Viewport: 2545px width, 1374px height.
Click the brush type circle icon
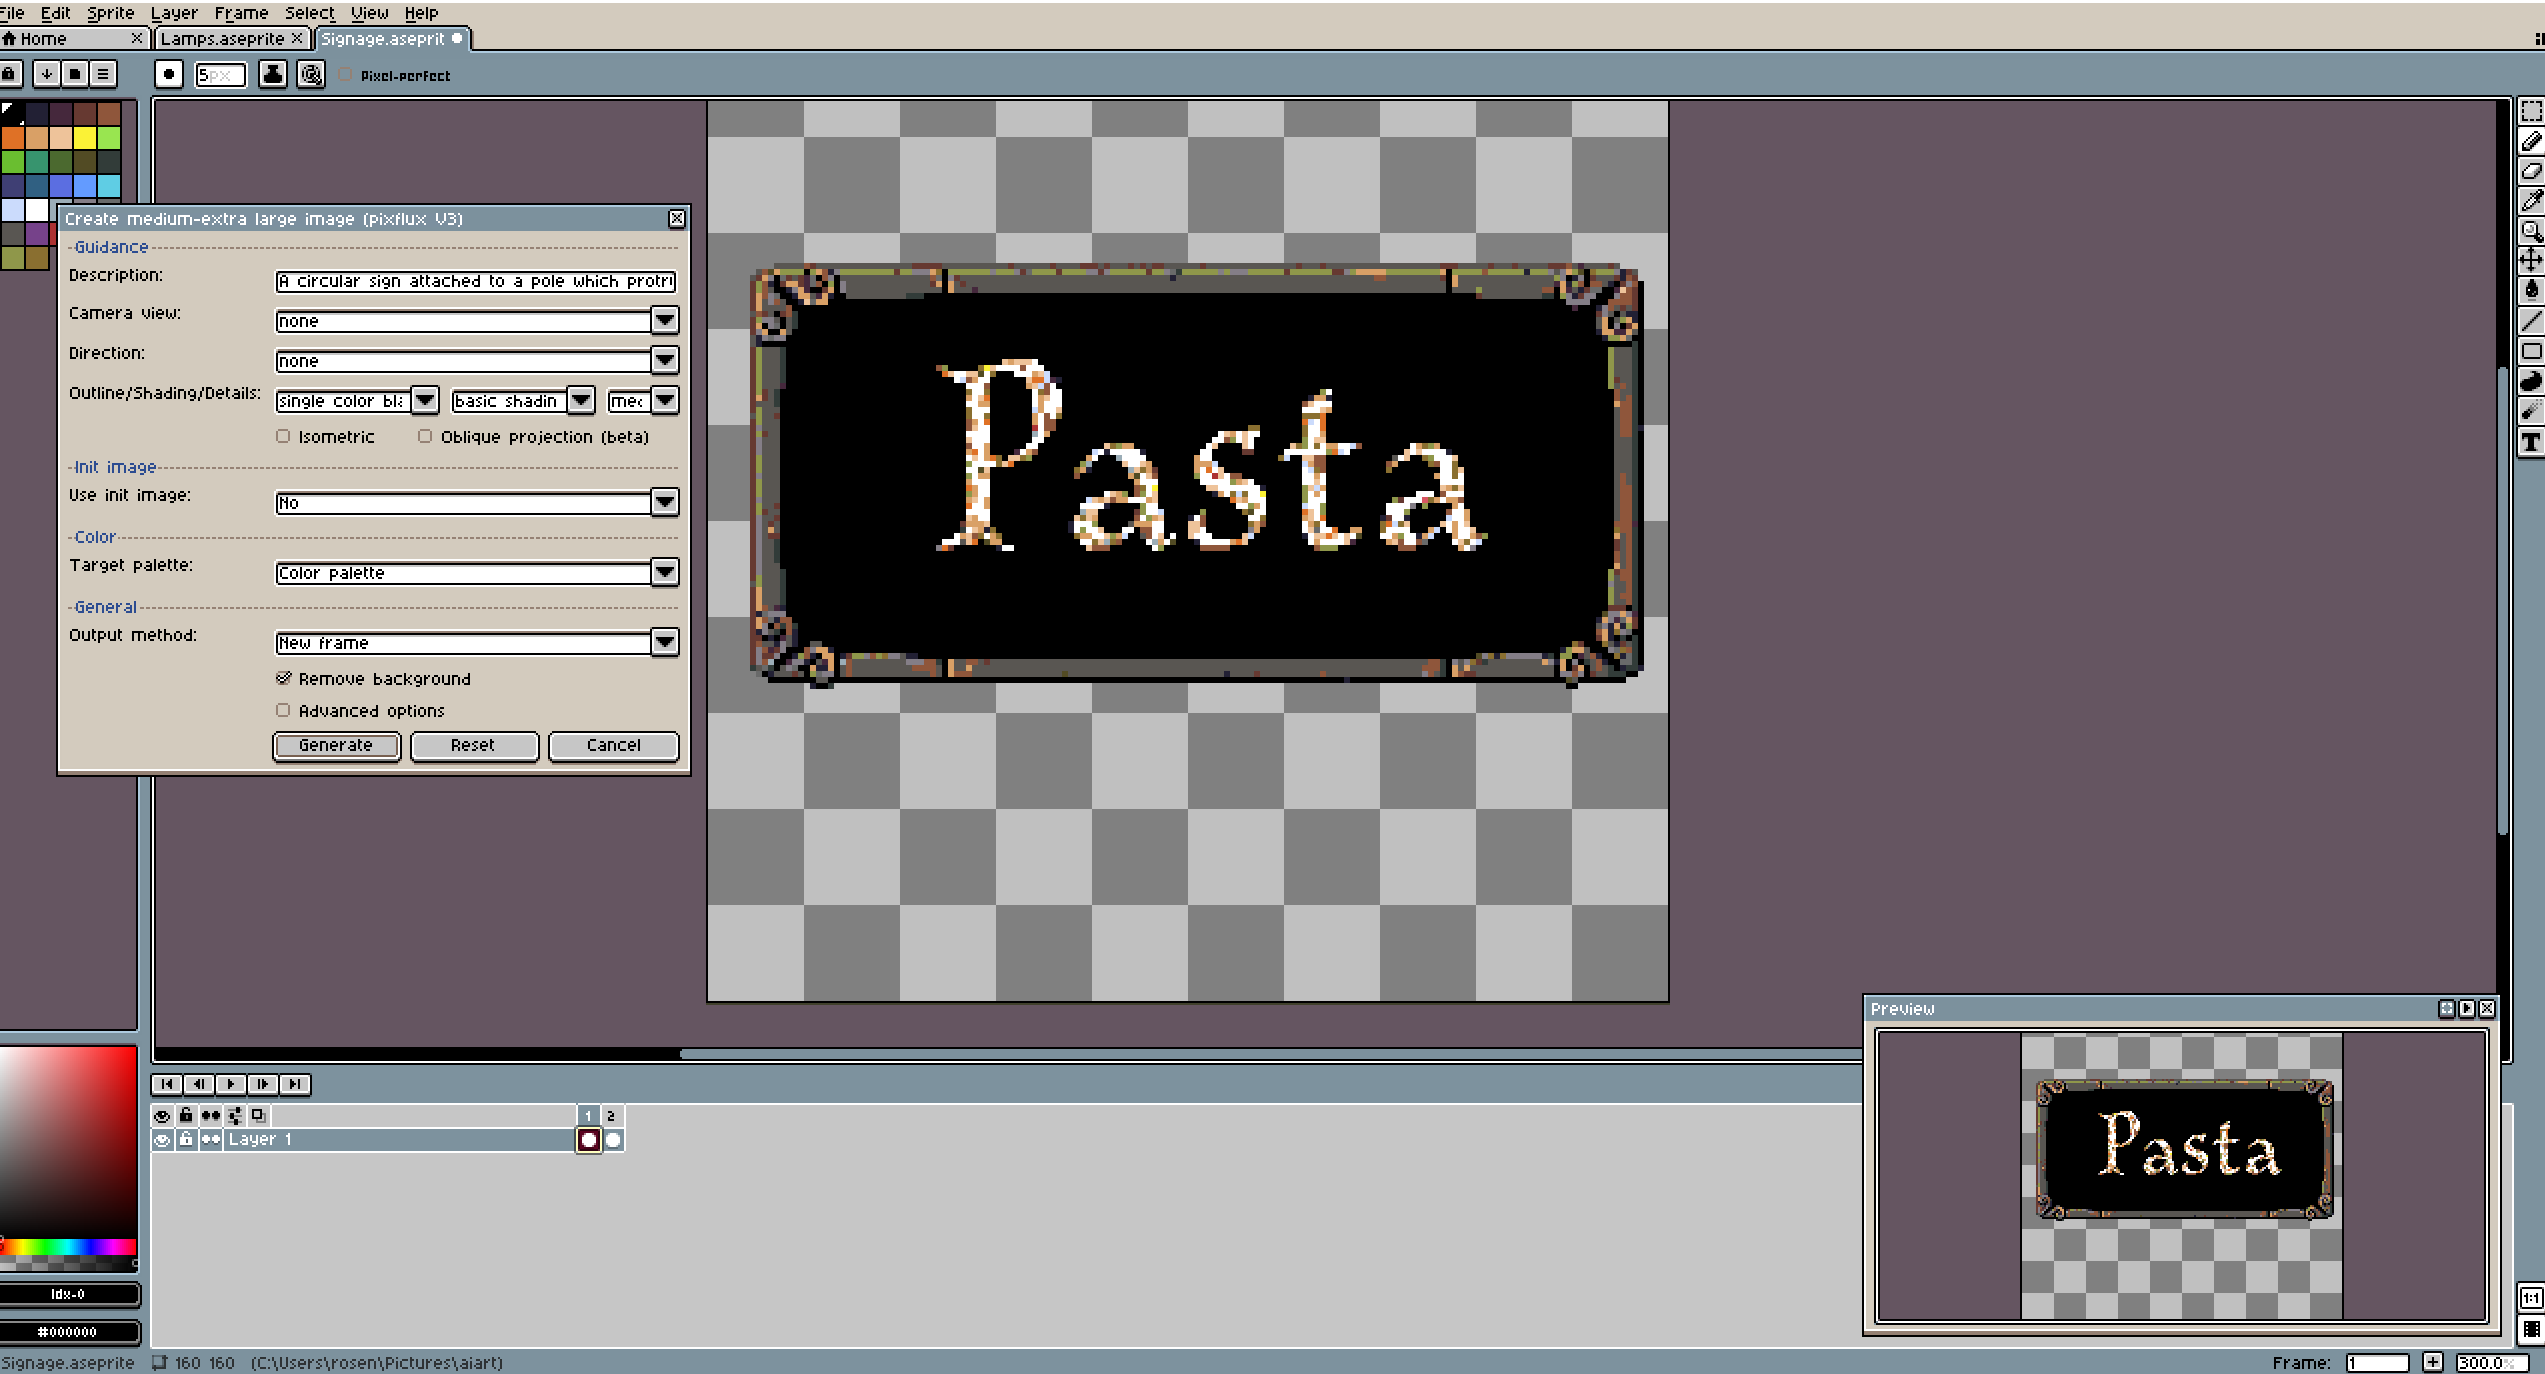coord(169,74)
